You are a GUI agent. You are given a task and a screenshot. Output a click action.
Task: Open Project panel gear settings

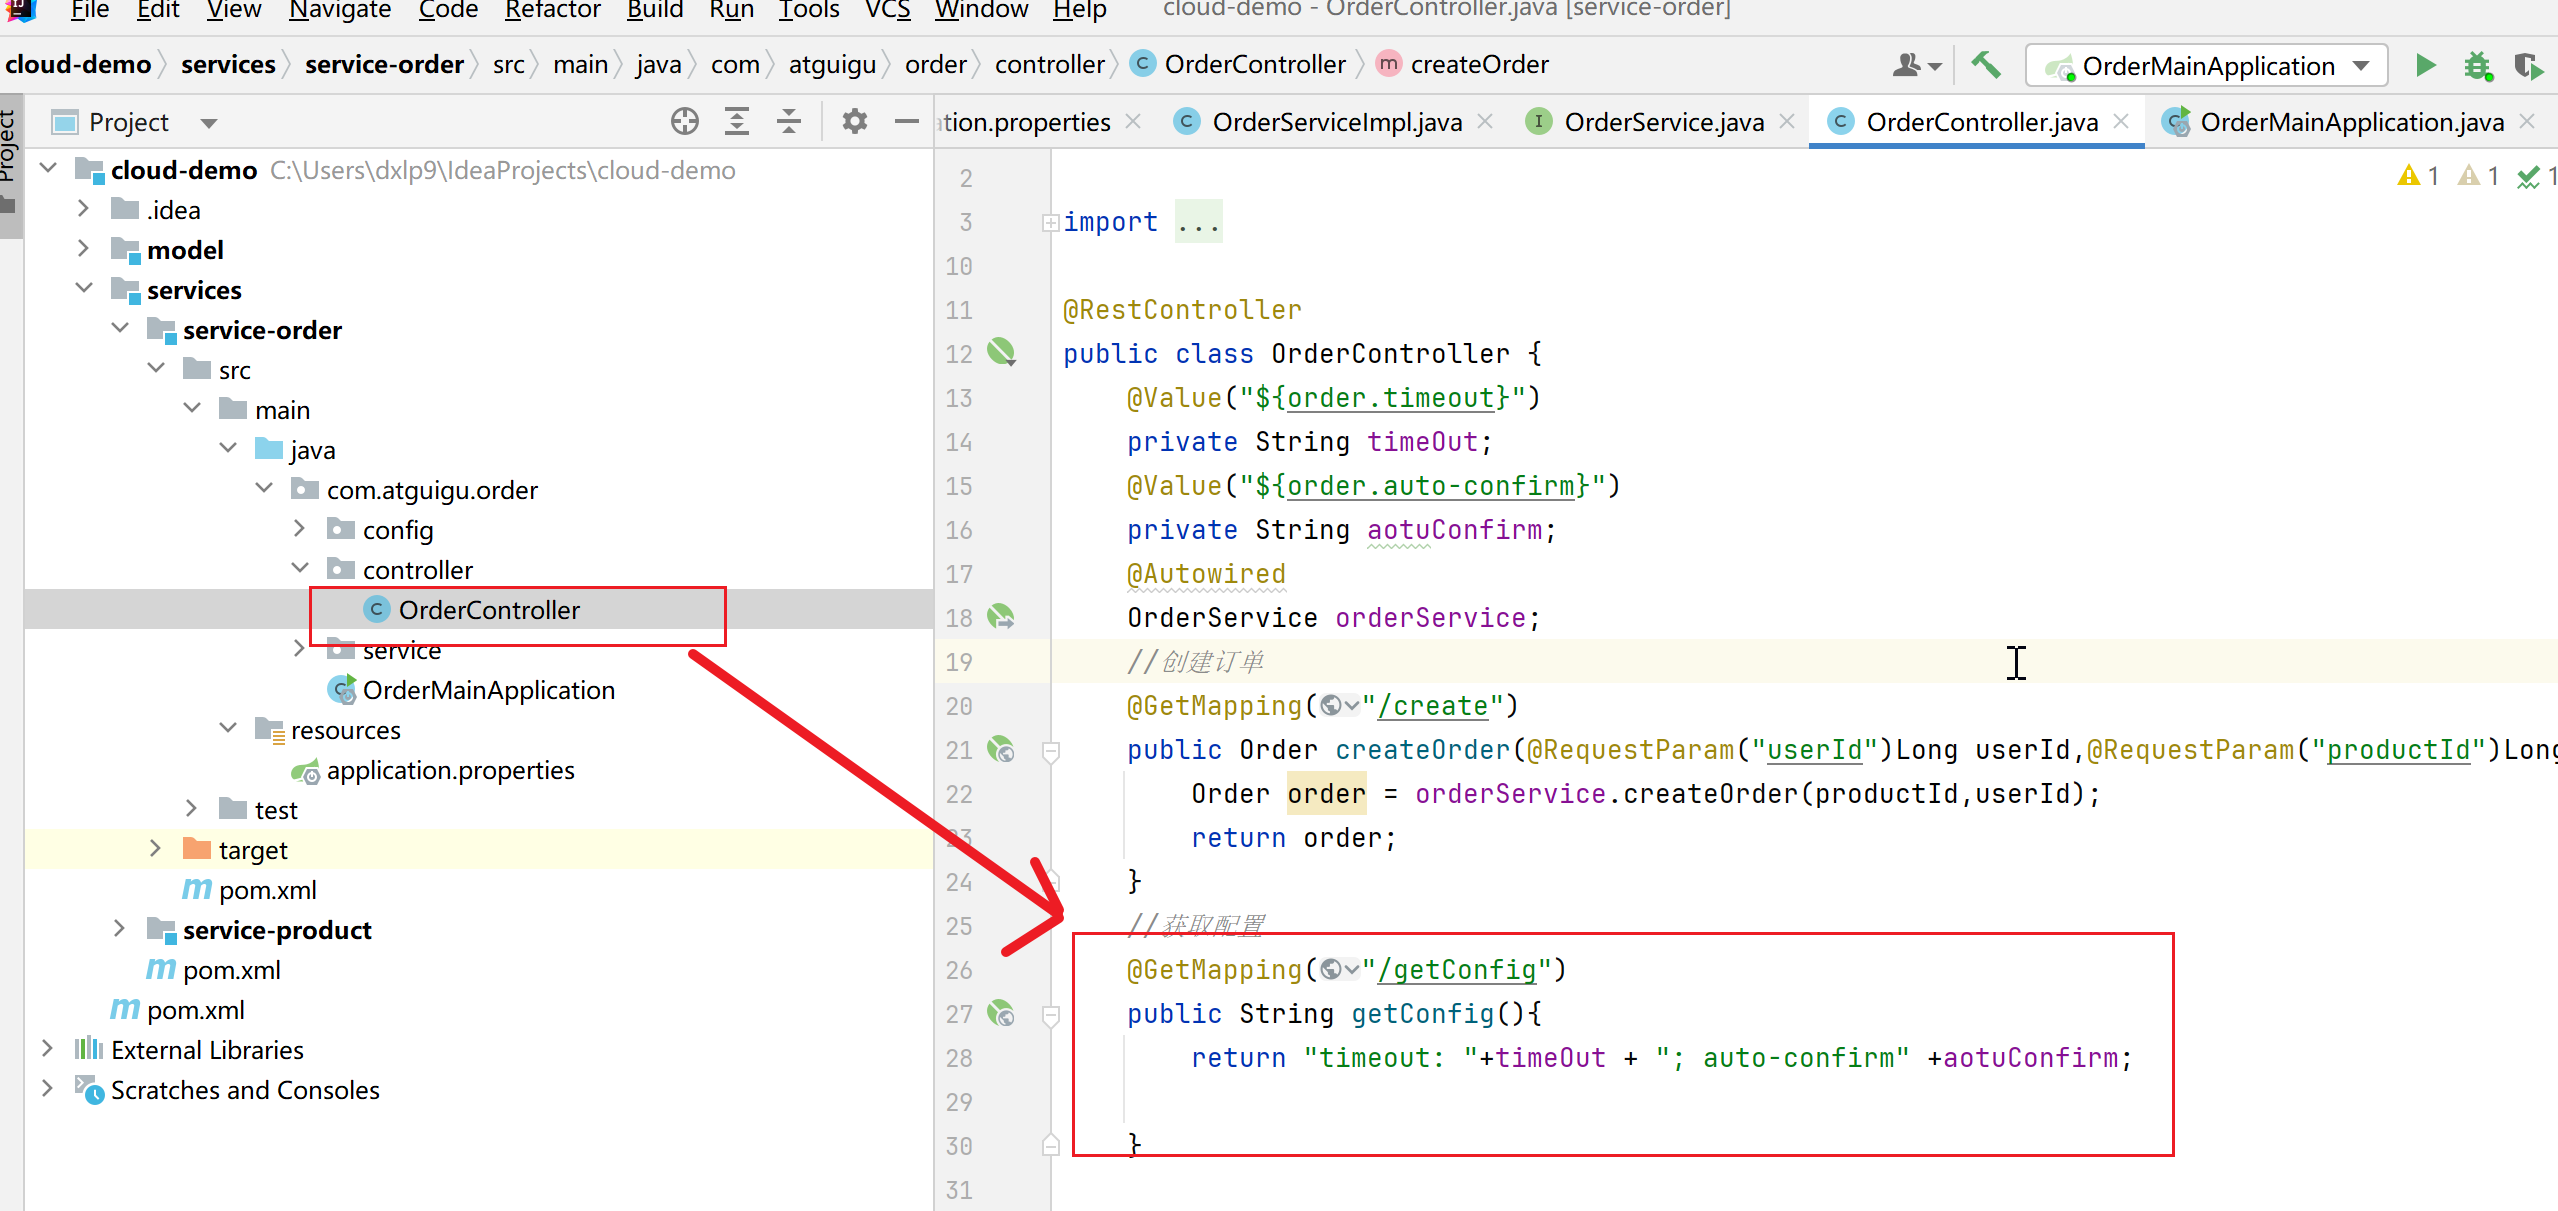click(x=854, y=122)
